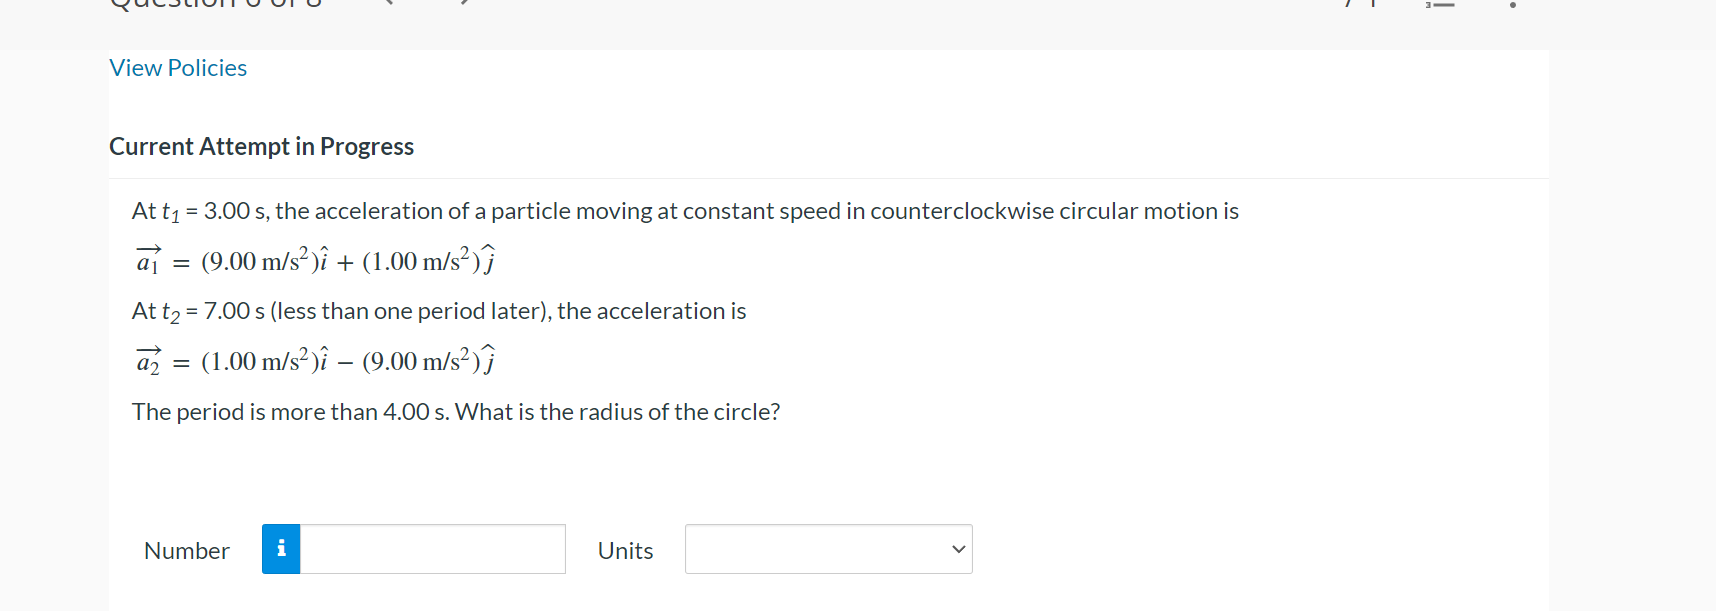The height and width of the screenshot is (611, 1716).
Task: Click the View Policies link
Action: (x=177, y=67)
